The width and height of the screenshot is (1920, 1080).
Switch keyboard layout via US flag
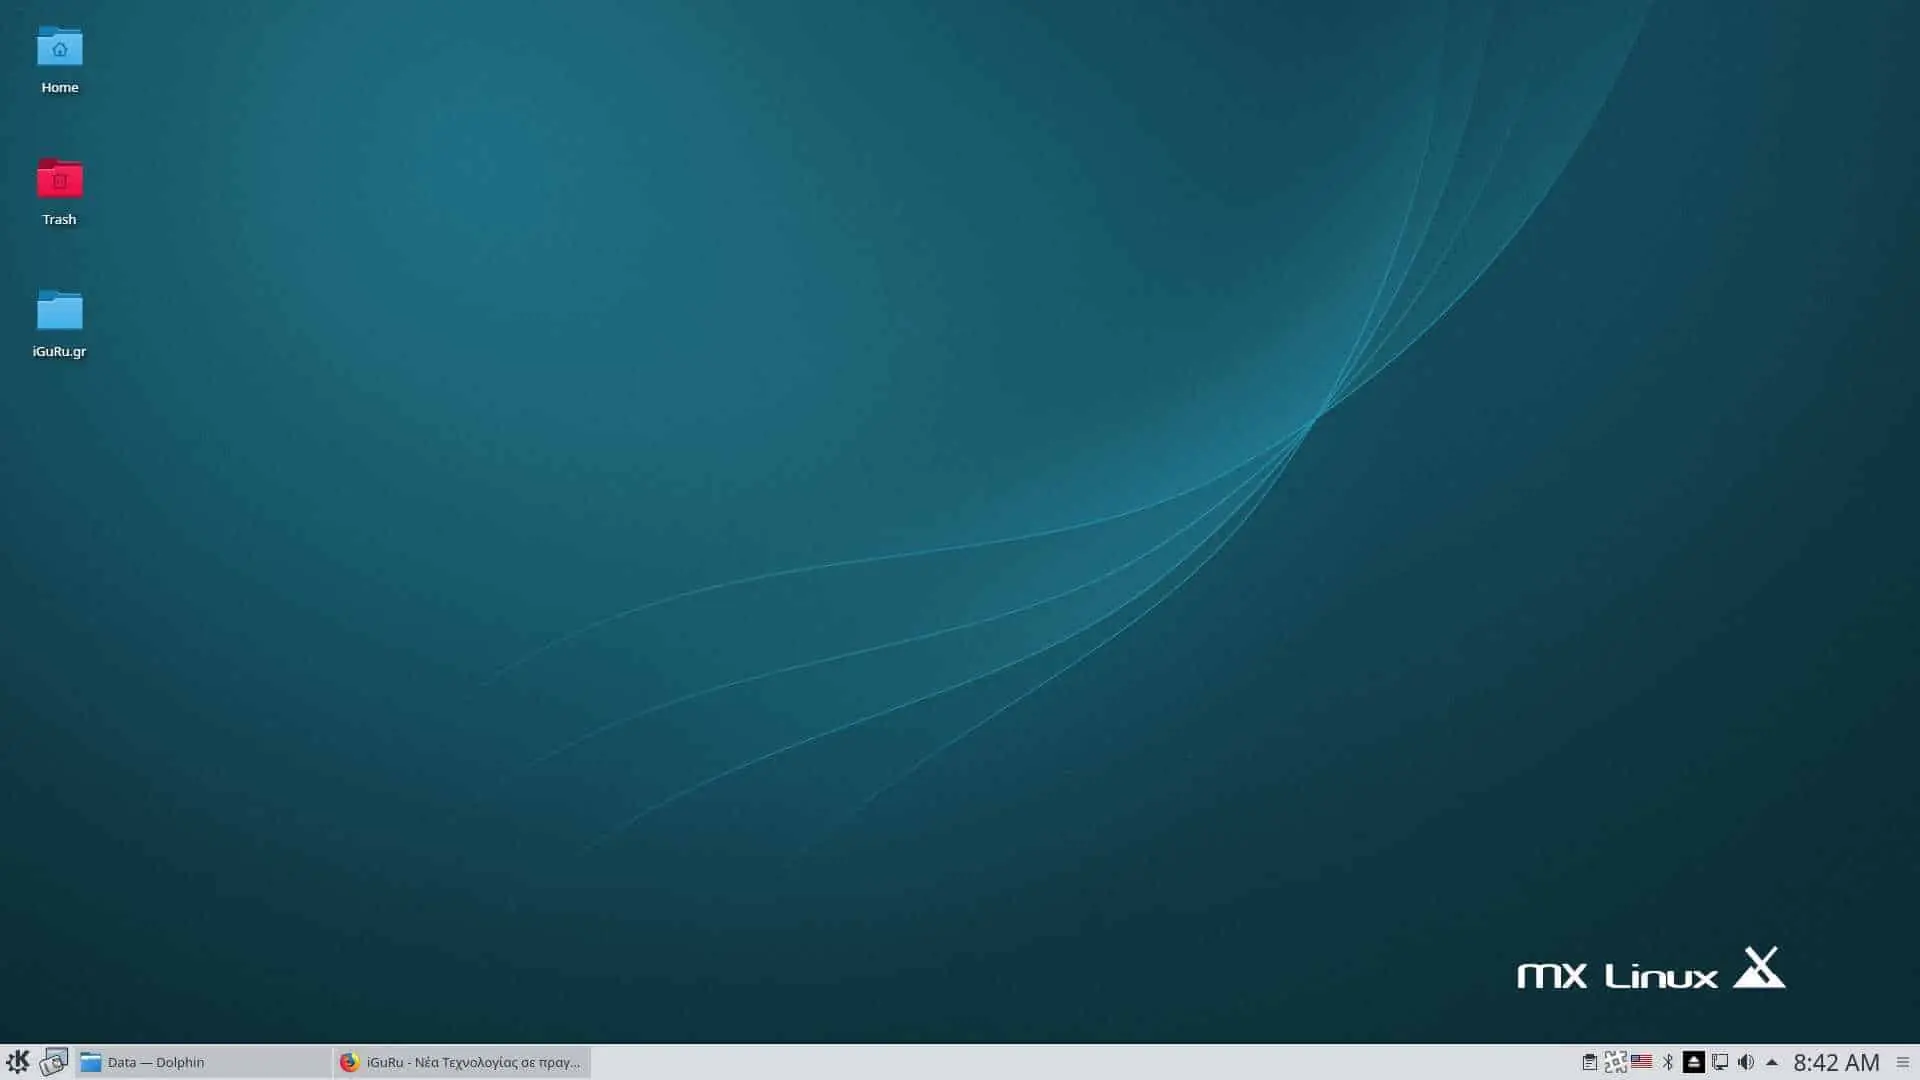[x=1642, y=1061]
